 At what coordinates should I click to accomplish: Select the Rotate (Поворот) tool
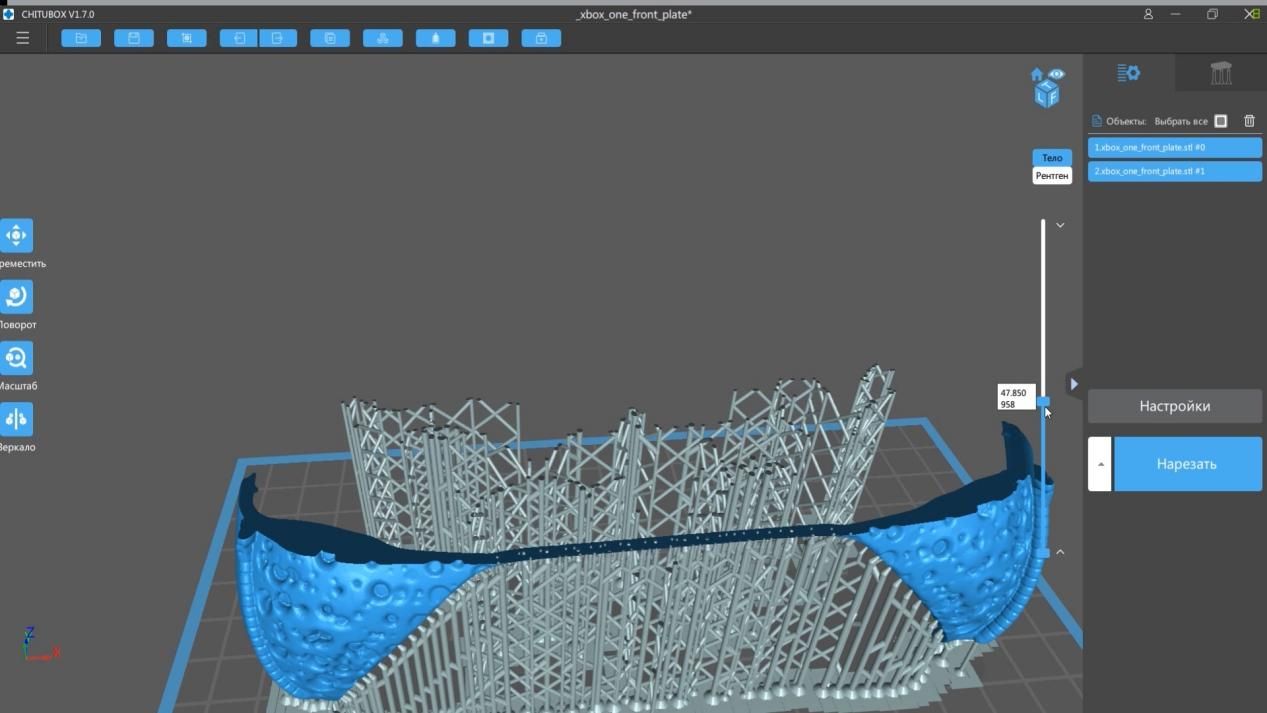click(x=16, y=297)
